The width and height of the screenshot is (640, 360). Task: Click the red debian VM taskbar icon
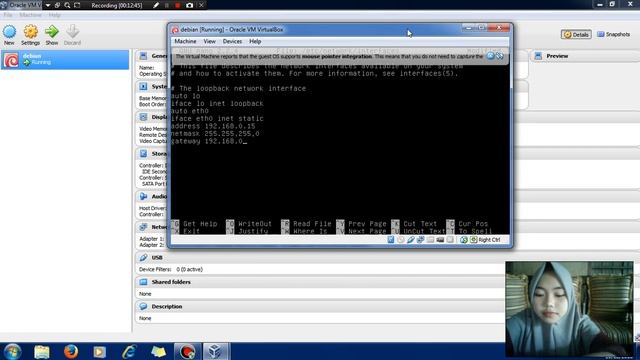click(x=187, y=351)
